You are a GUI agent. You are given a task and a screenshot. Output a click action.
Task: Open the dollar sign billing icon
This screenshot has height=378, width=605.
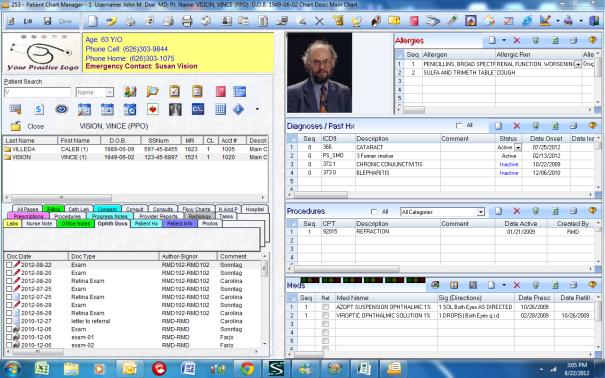click(39, 110)
